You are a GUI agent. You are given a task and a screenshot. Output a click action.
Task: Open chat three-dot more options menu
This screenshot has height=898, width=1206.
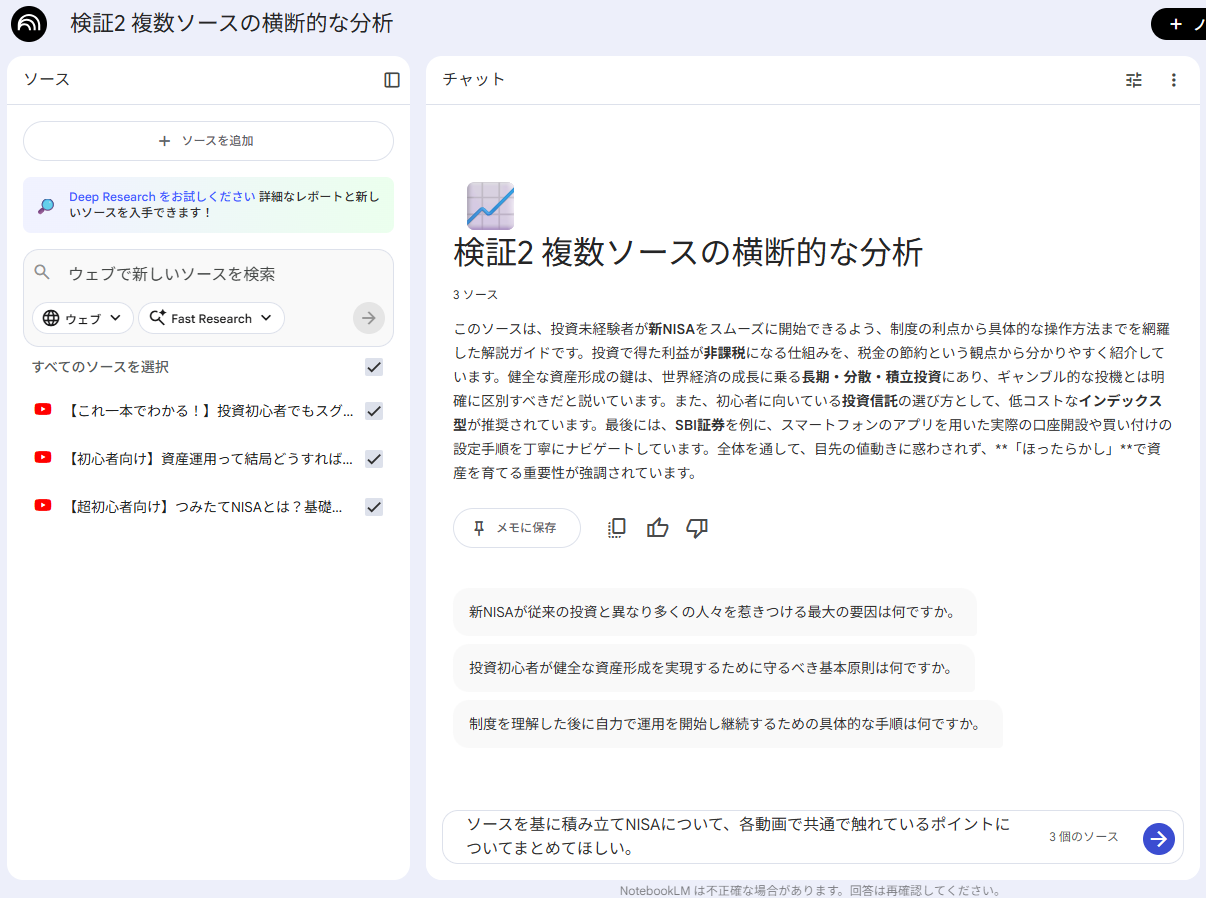point(1174,80)
